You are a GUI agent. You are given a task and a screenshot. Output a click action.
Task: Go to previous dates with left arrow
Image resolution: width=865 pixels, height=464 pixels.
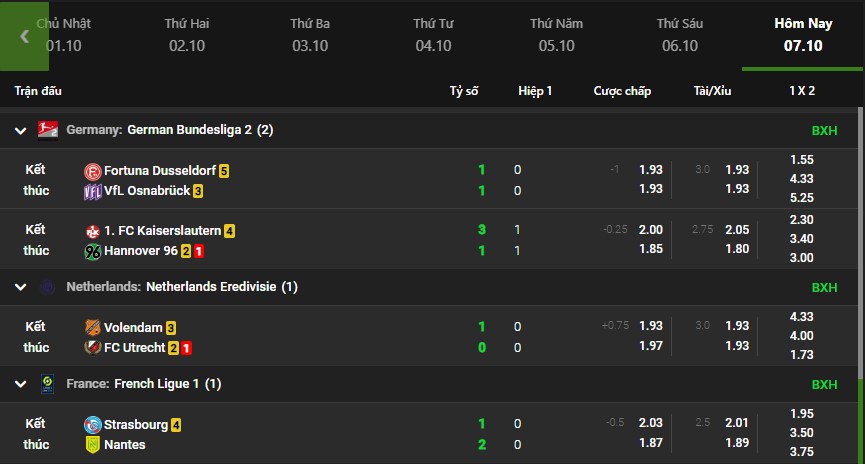(x=24, y=36)
